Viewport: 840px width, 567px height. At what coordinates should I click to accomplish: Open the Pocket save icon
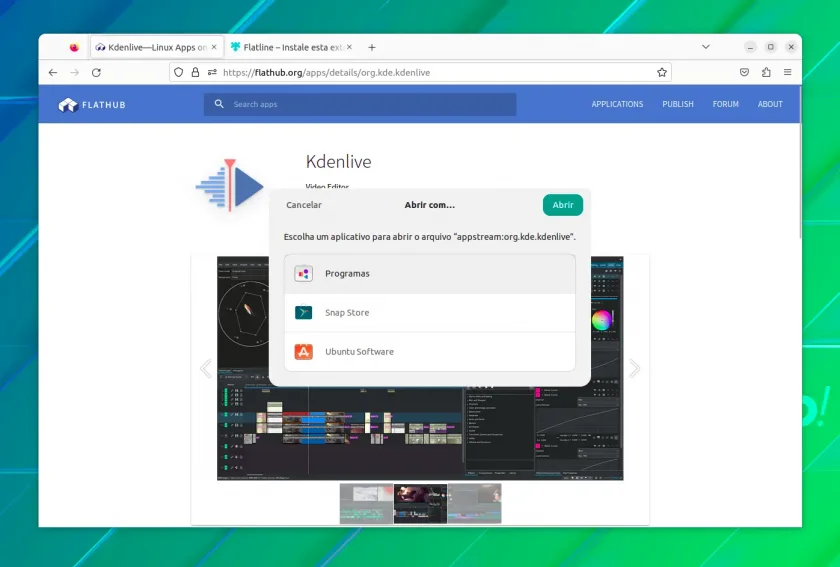[x=744, y=72]
